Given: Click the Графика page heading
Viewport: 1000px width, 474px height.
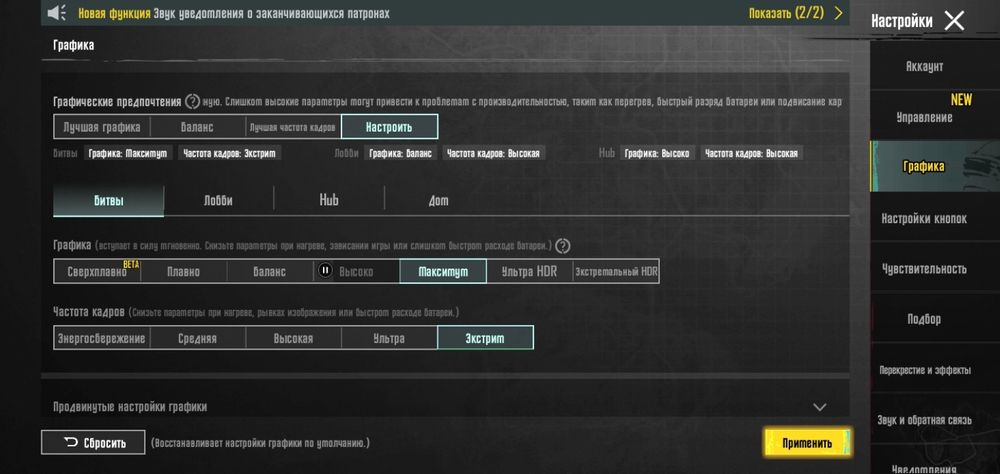Looking at the screenshot, I should click(73, 45).
